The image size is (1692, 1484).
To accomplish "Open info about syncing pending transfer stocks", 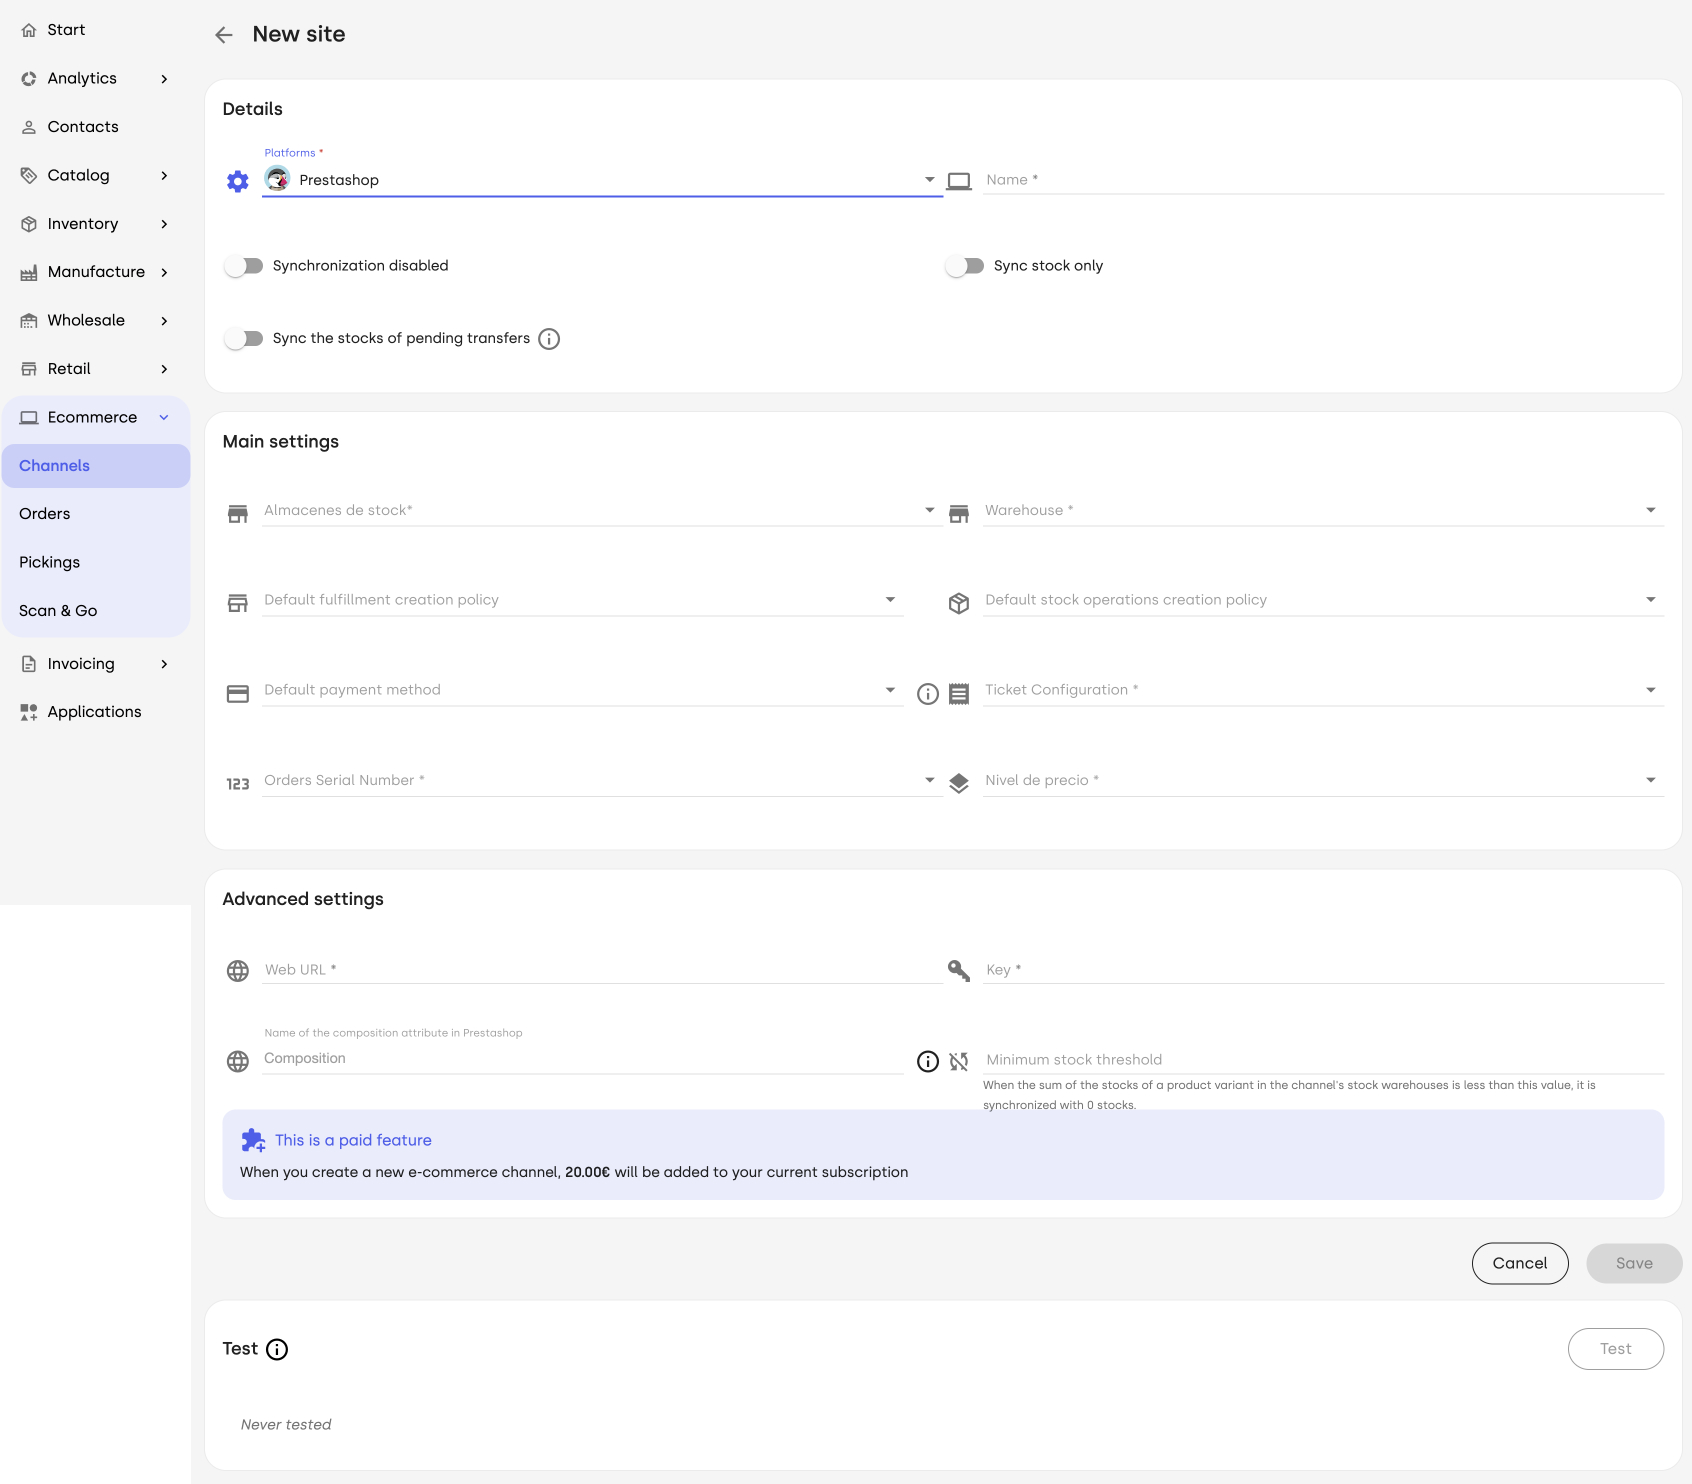I will click(549, 339).
